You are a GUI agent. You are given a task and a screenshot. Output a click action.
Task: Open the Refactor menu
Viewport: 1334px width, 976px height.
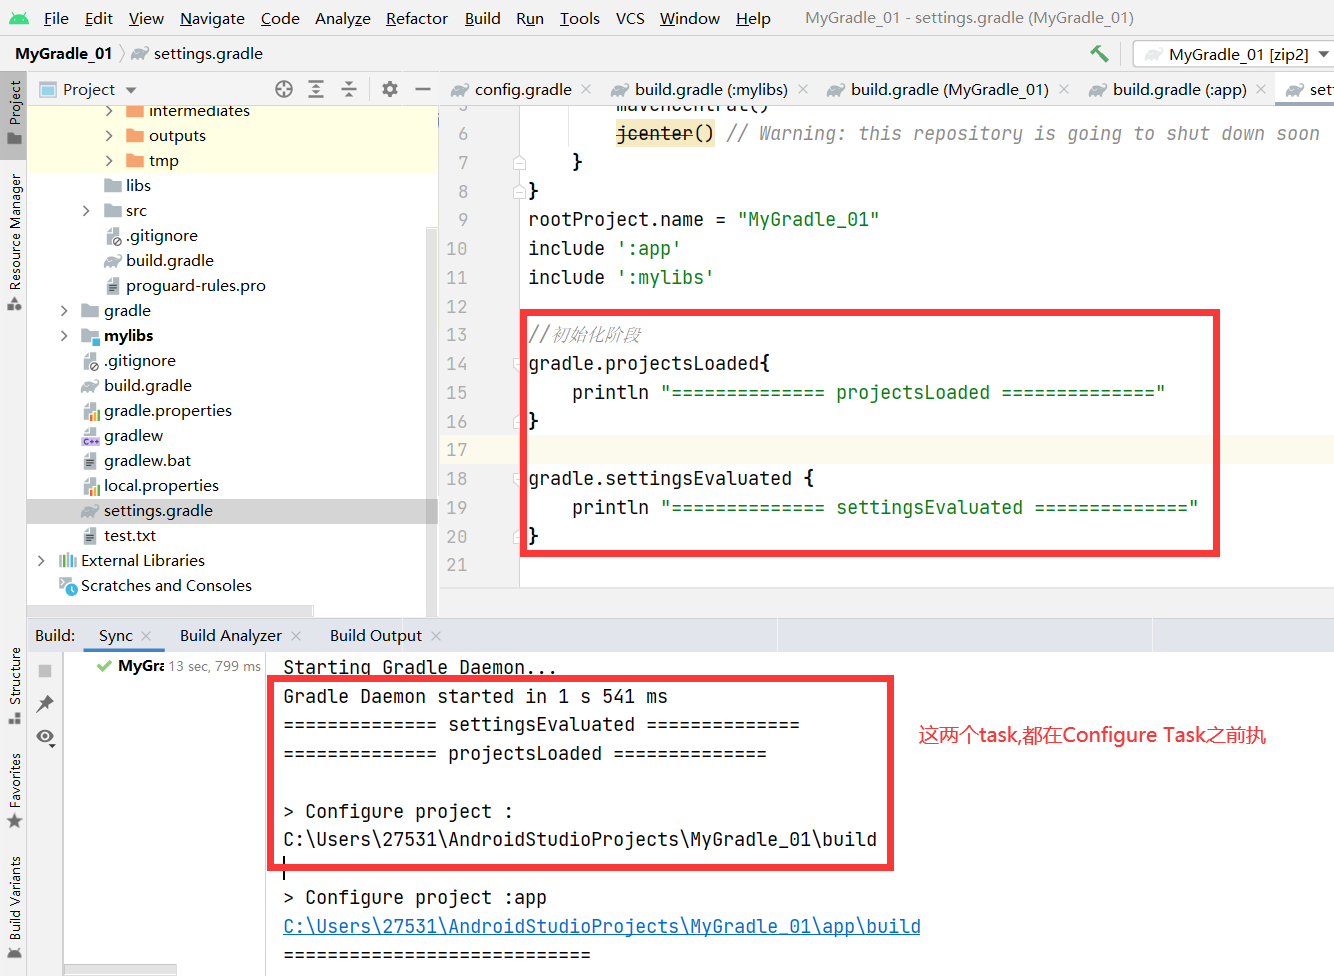coord(416,18)
